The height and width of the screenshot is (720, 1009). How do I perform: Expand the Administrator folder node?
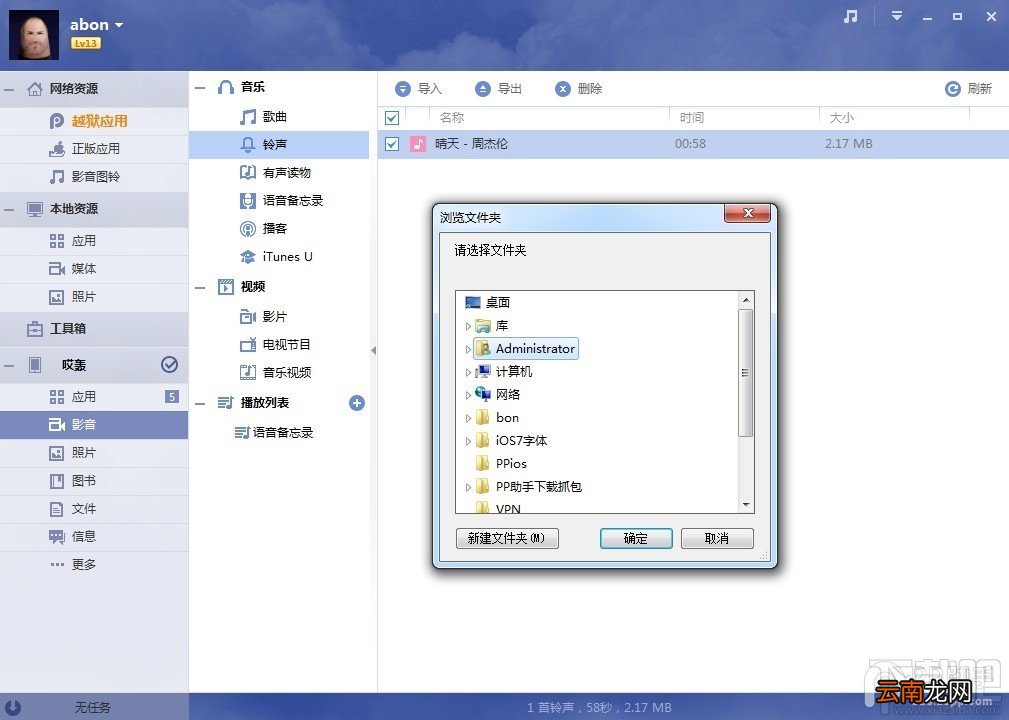(468, 349)
